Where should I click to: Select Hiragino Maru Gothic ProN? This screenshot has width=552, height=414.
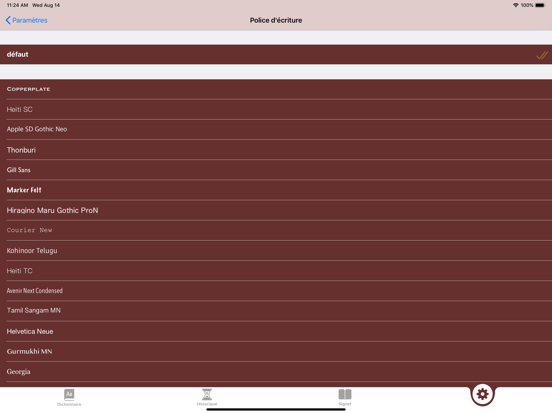tap(276, 211)
